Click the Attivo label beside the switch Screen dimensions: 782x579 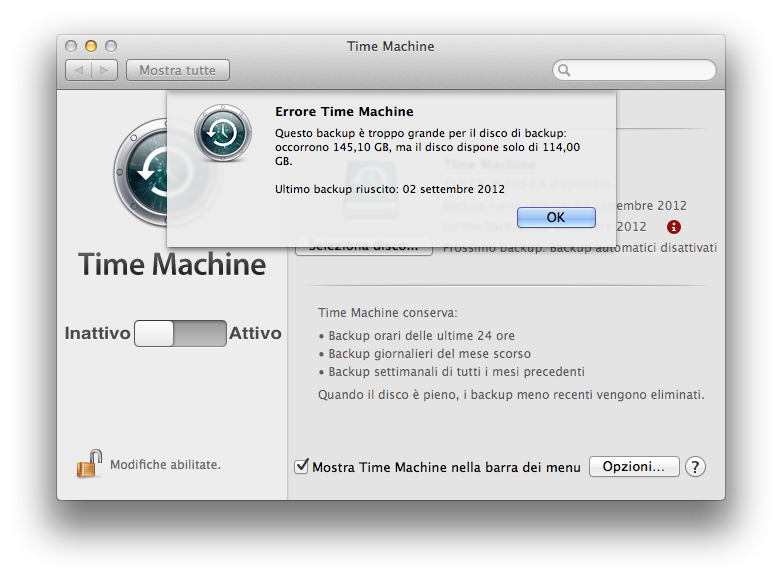[255, 334]
